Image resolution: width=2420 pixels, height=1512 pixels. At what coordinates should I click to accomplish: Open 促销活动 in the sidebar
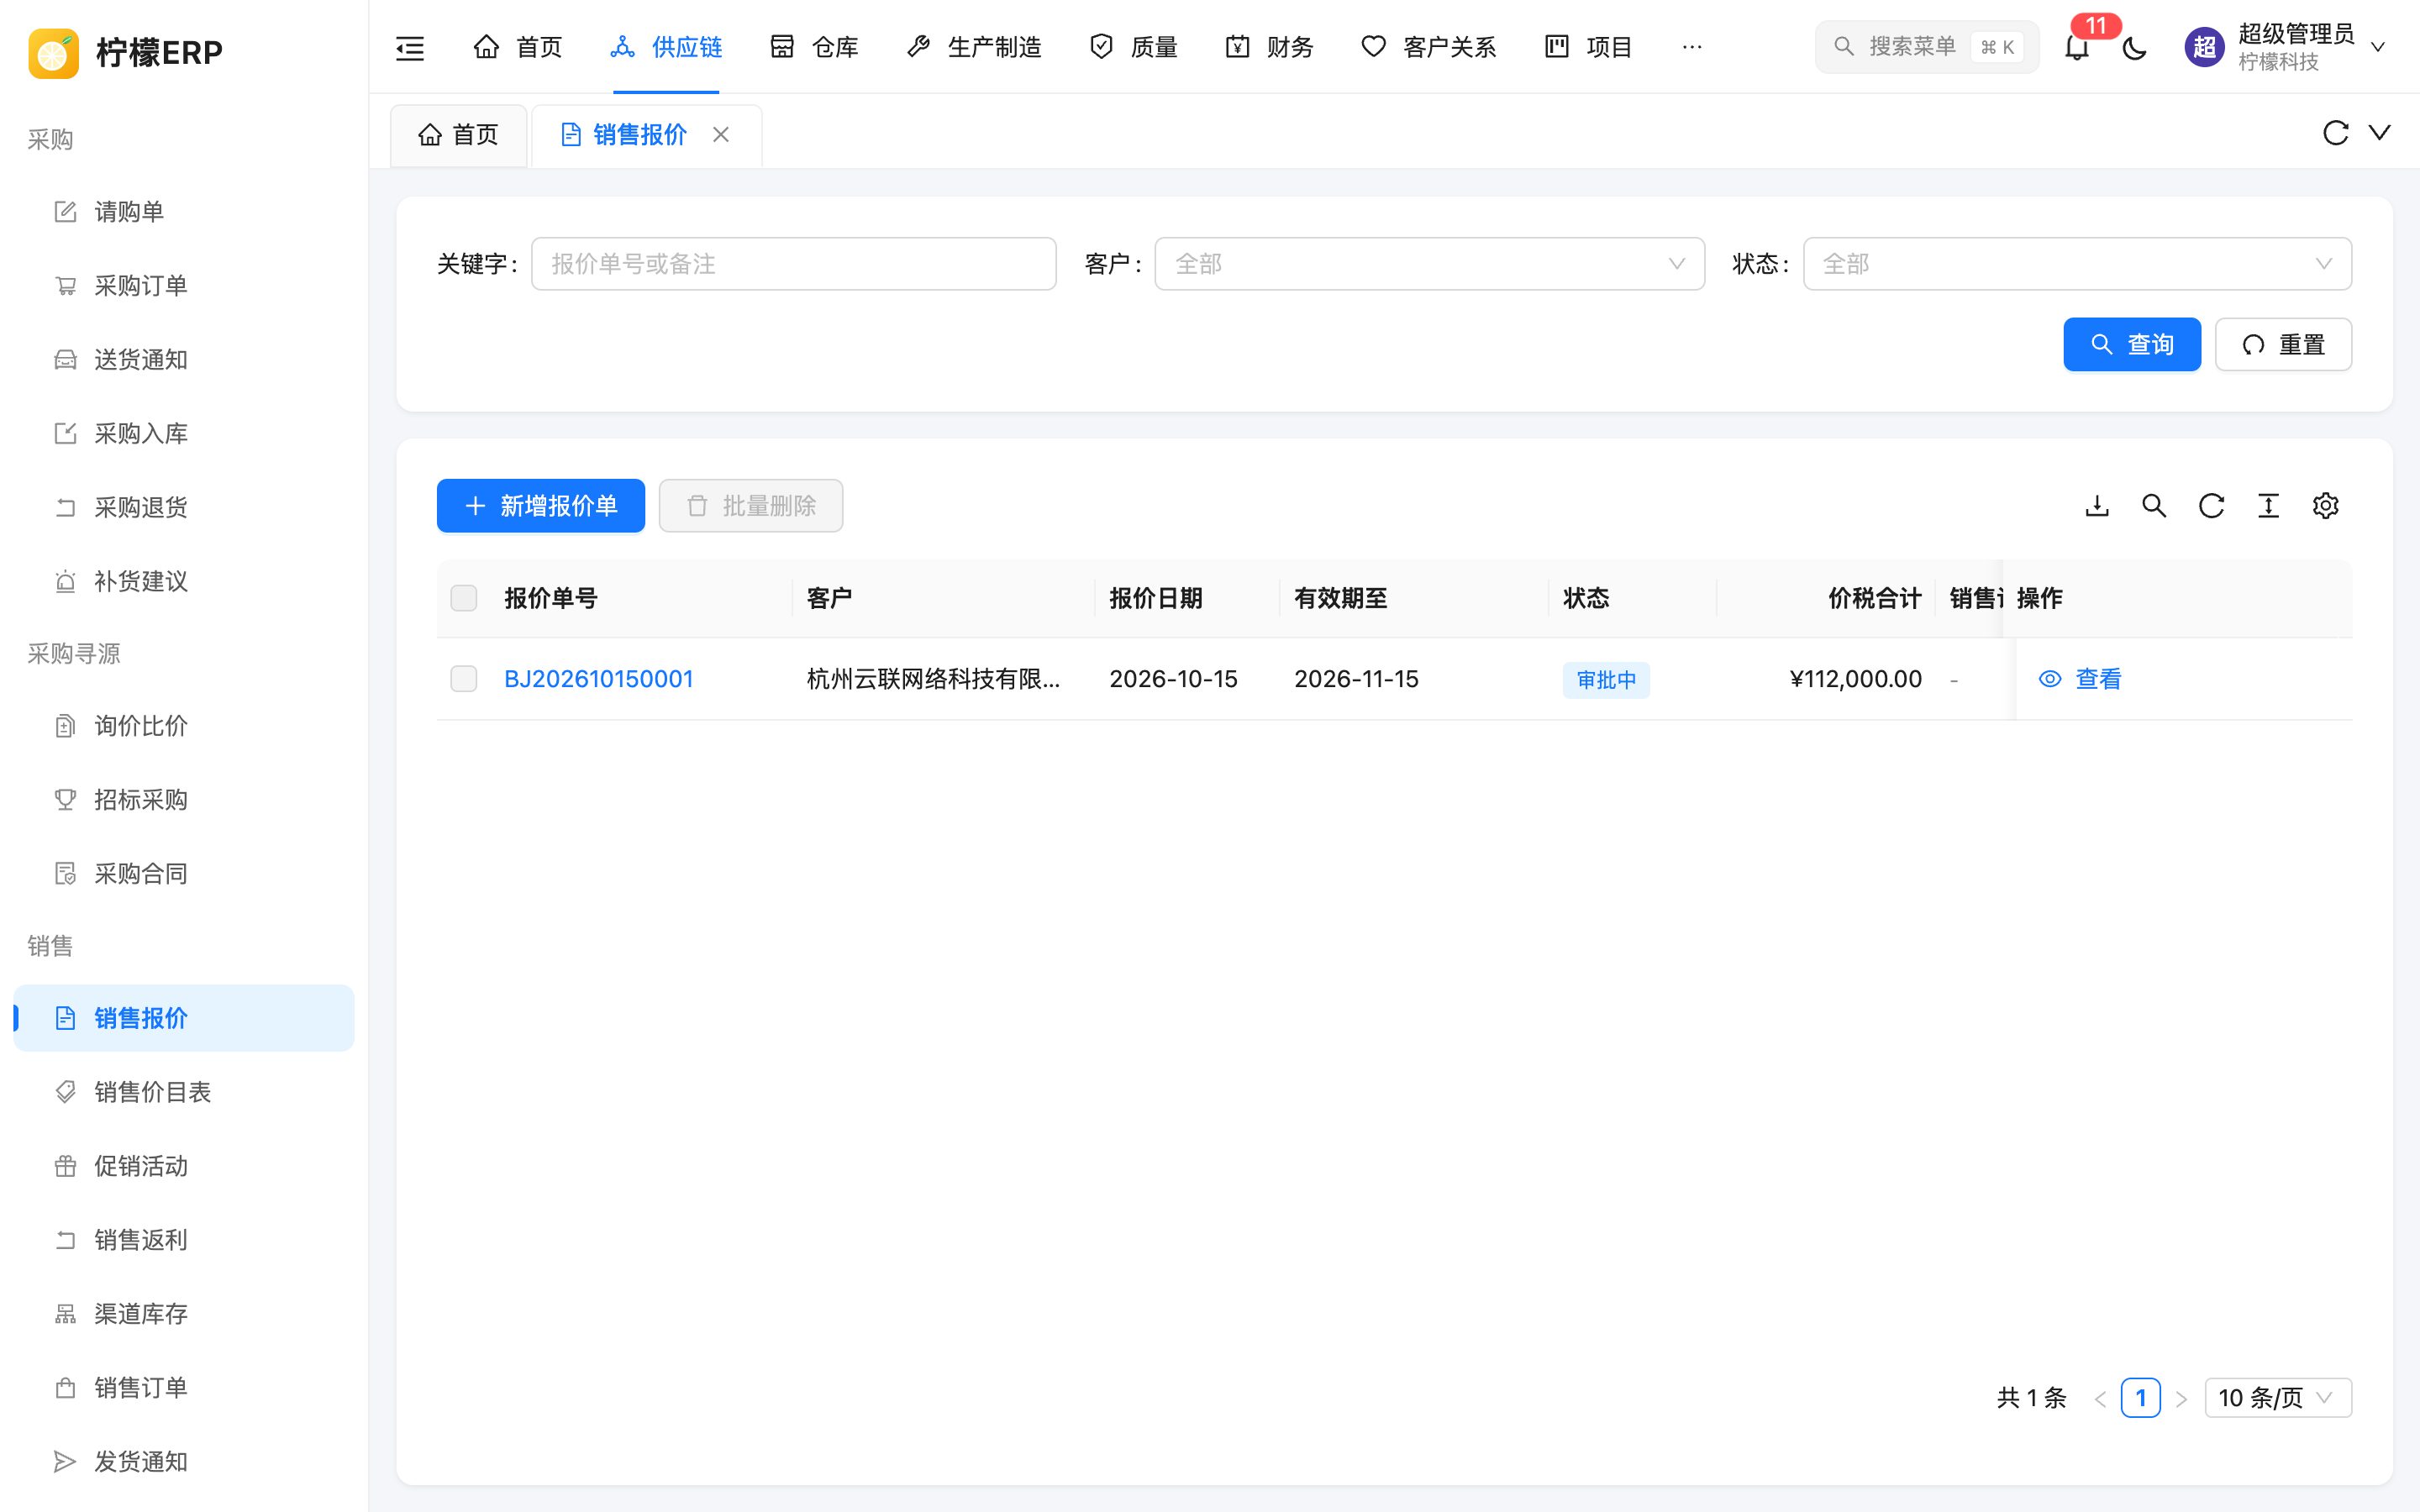pos(184,1166)
